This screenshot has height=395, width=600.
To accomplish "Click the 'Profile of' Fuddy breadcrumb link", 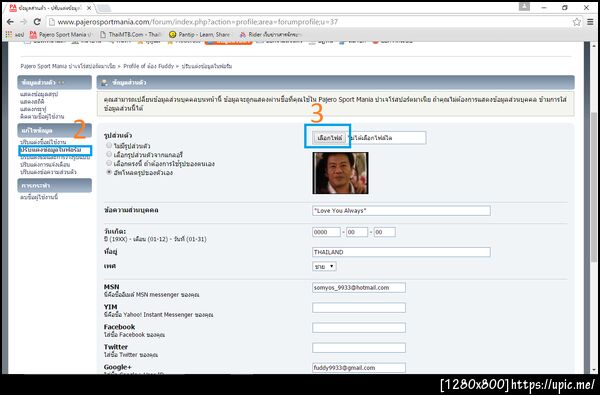I will (148, 66).
